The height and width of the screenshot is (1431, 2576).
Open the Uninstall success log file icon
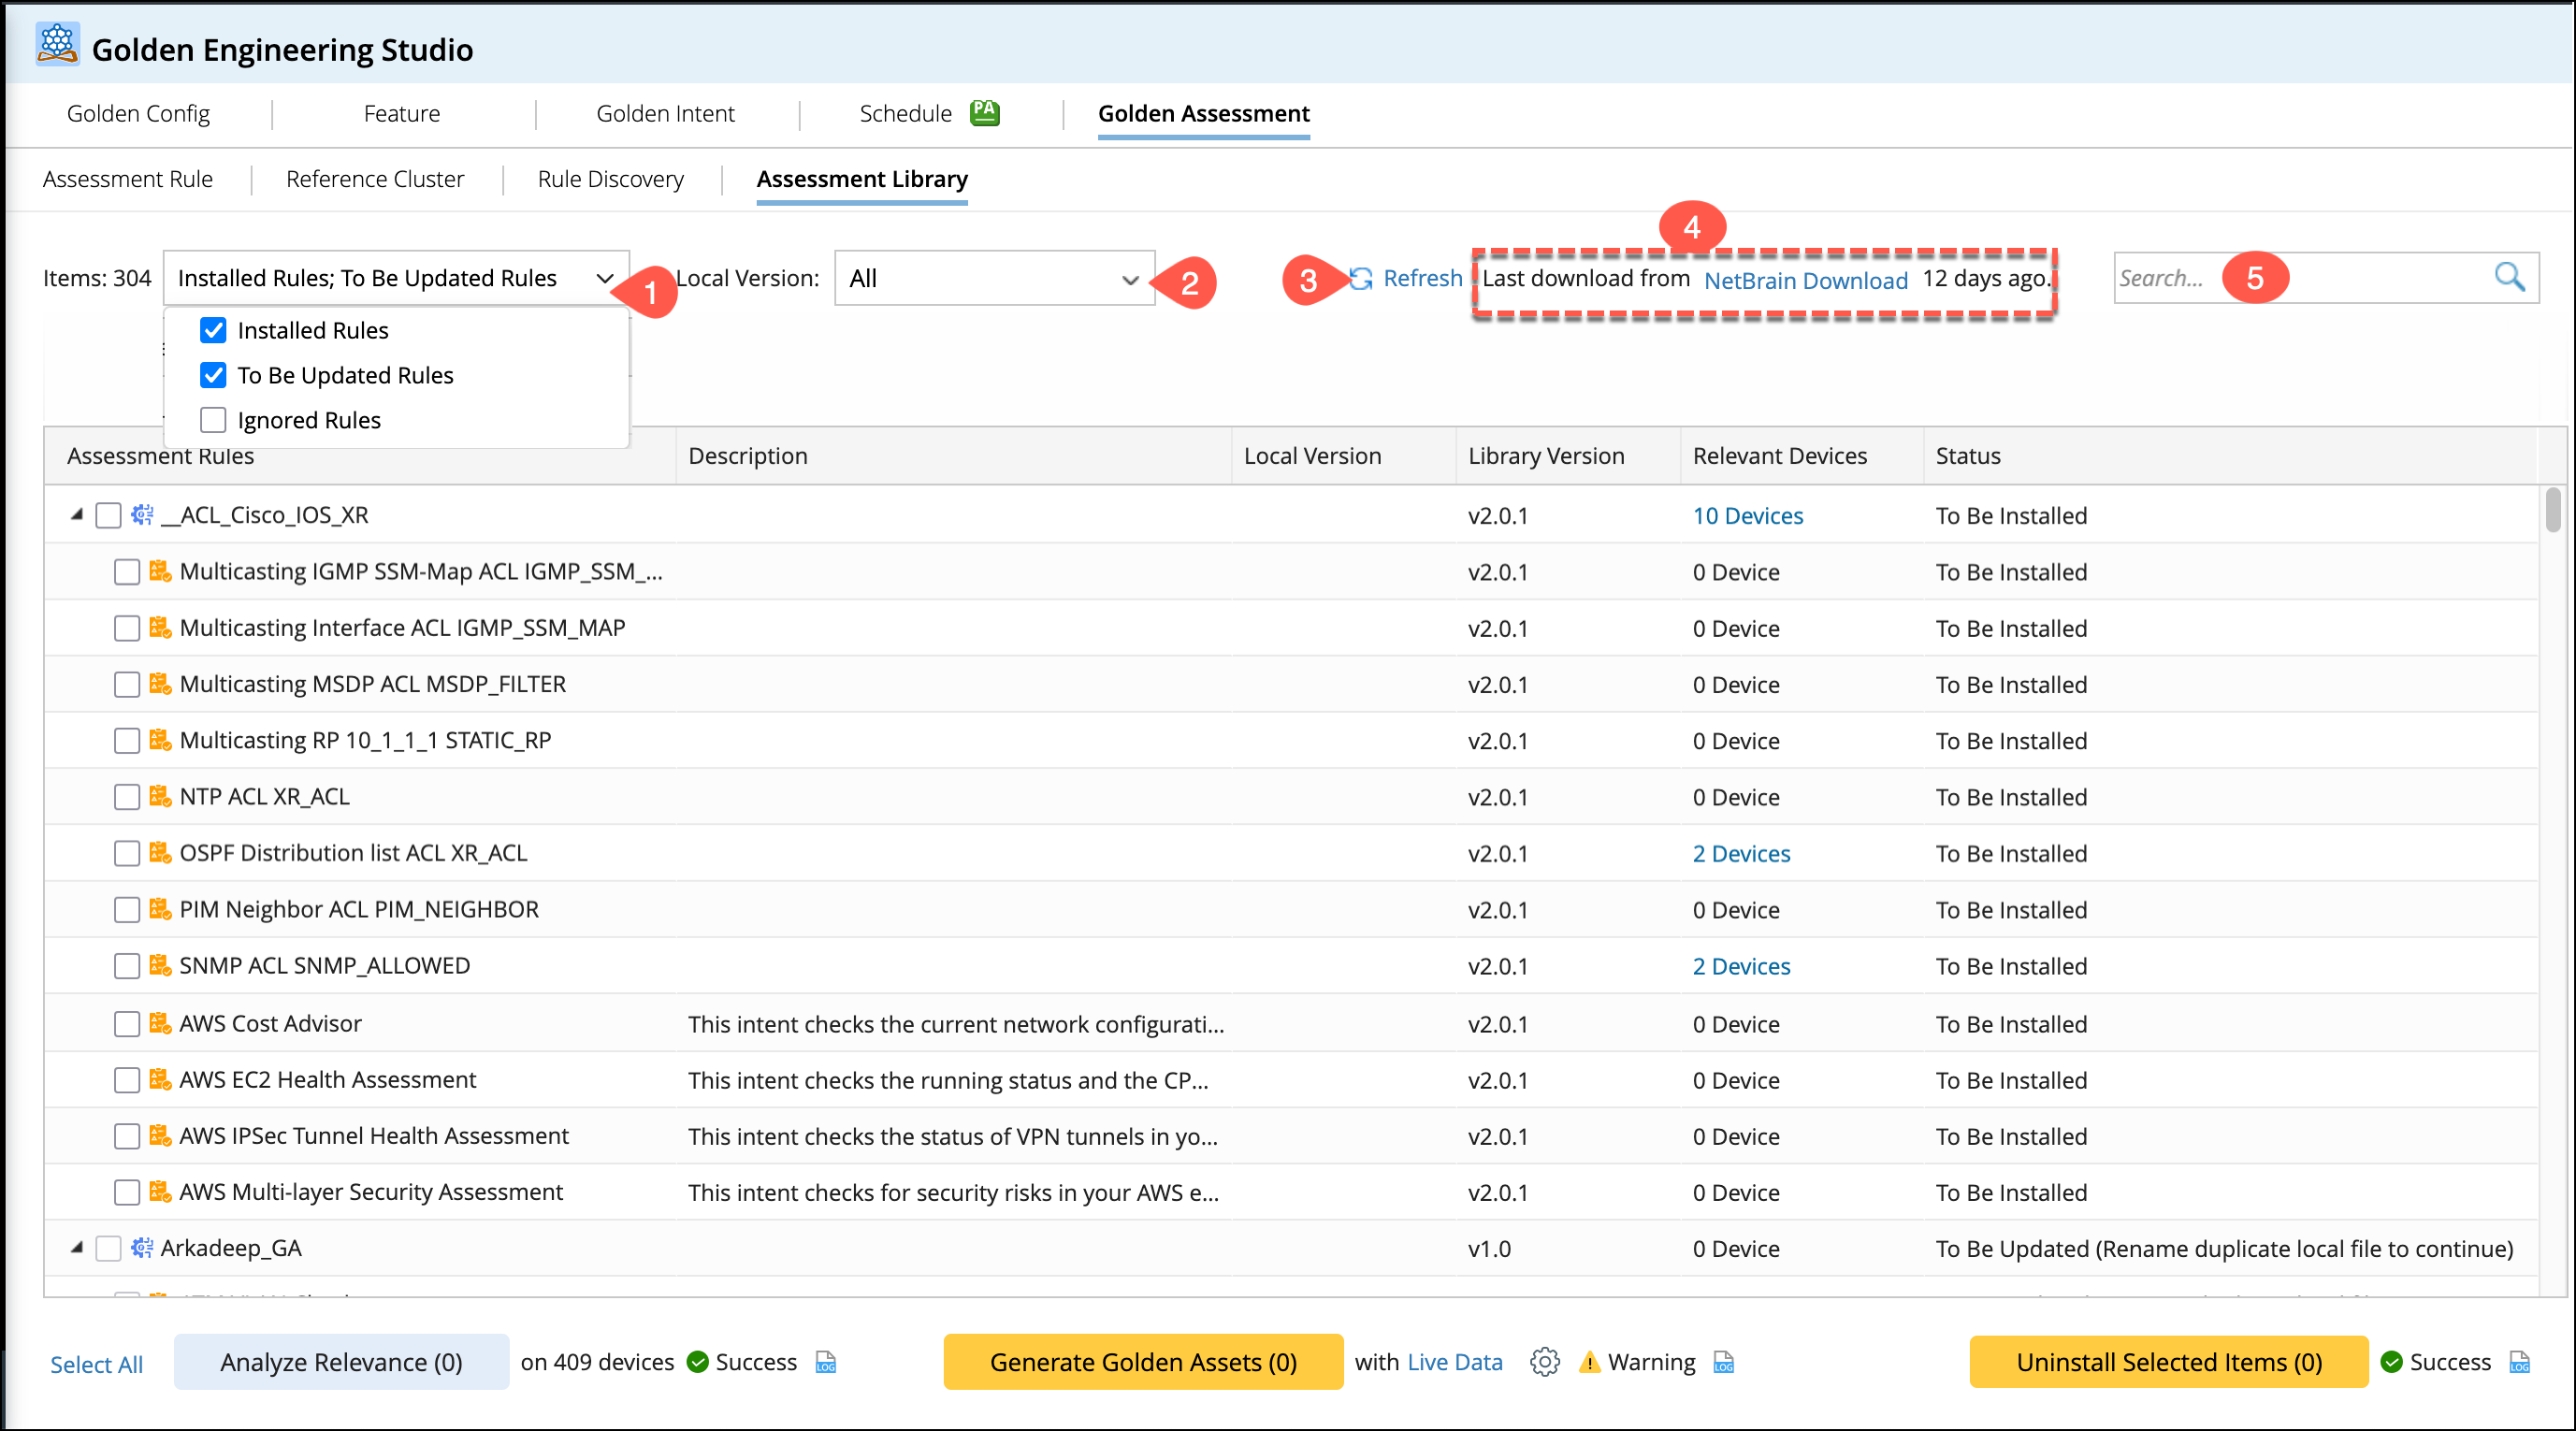pyautogui.click(x=2520, y=1362)
